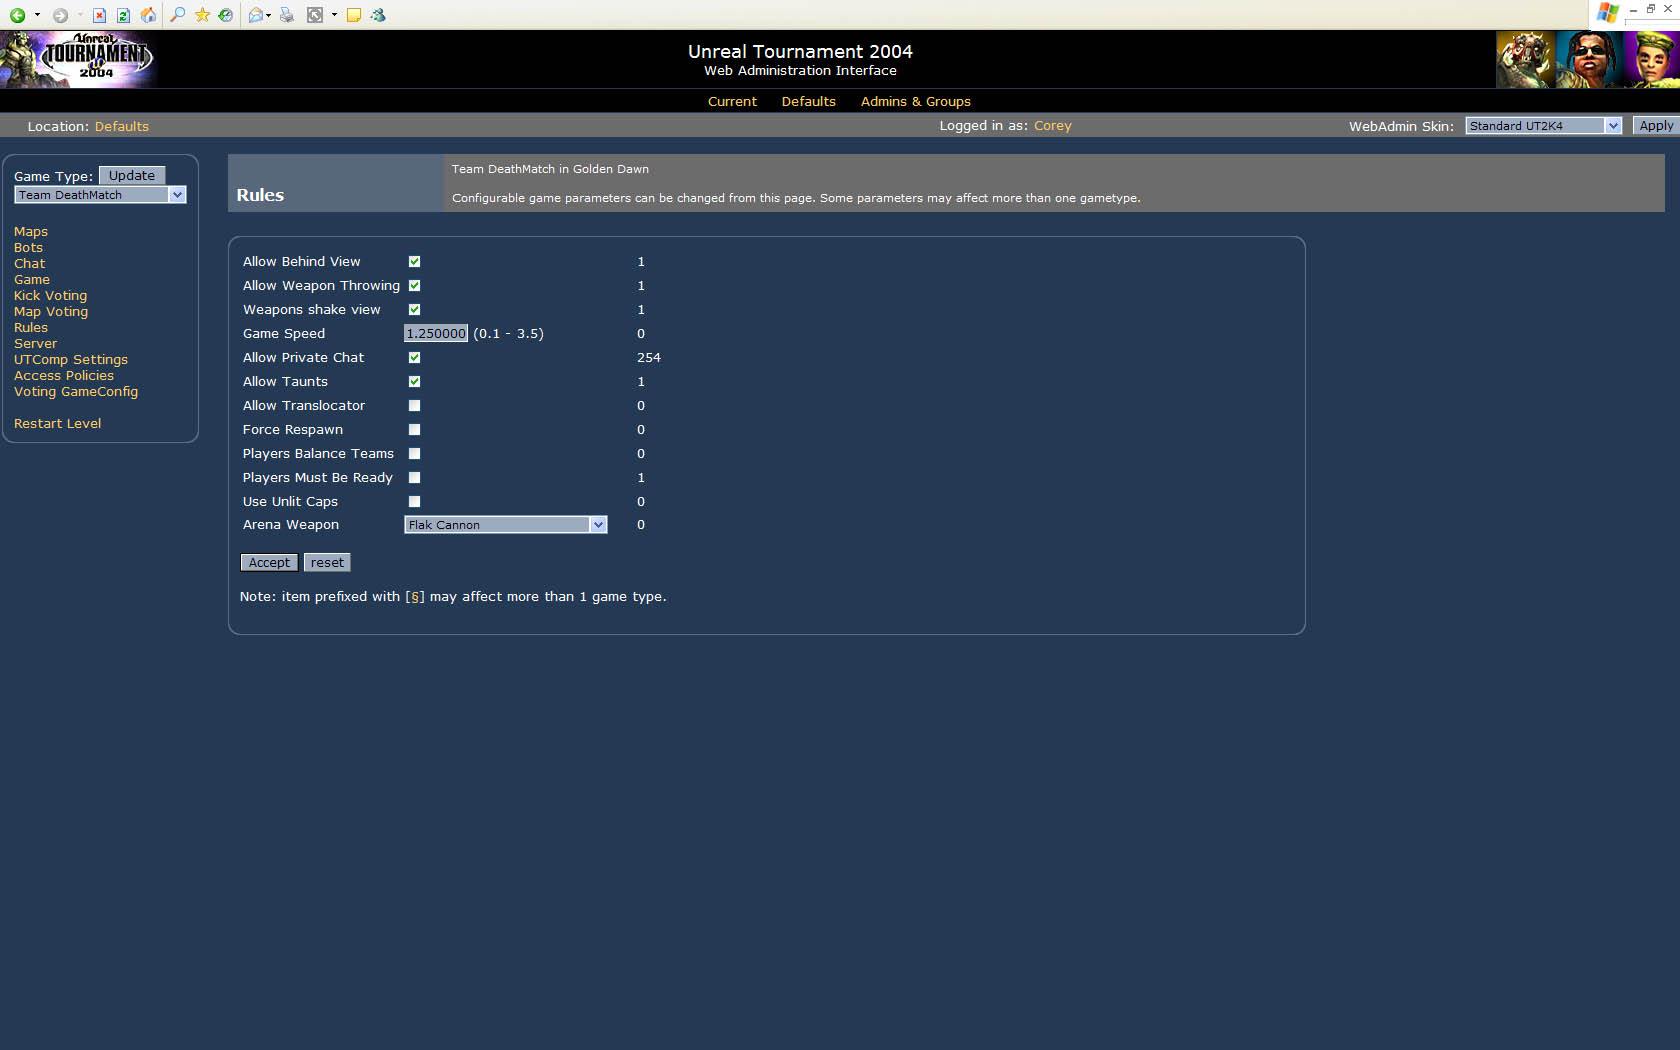The width and height of the screenshot is (1680, 1050).
Task: Open History with the green clock icon
Action: [x=226, y=15]
